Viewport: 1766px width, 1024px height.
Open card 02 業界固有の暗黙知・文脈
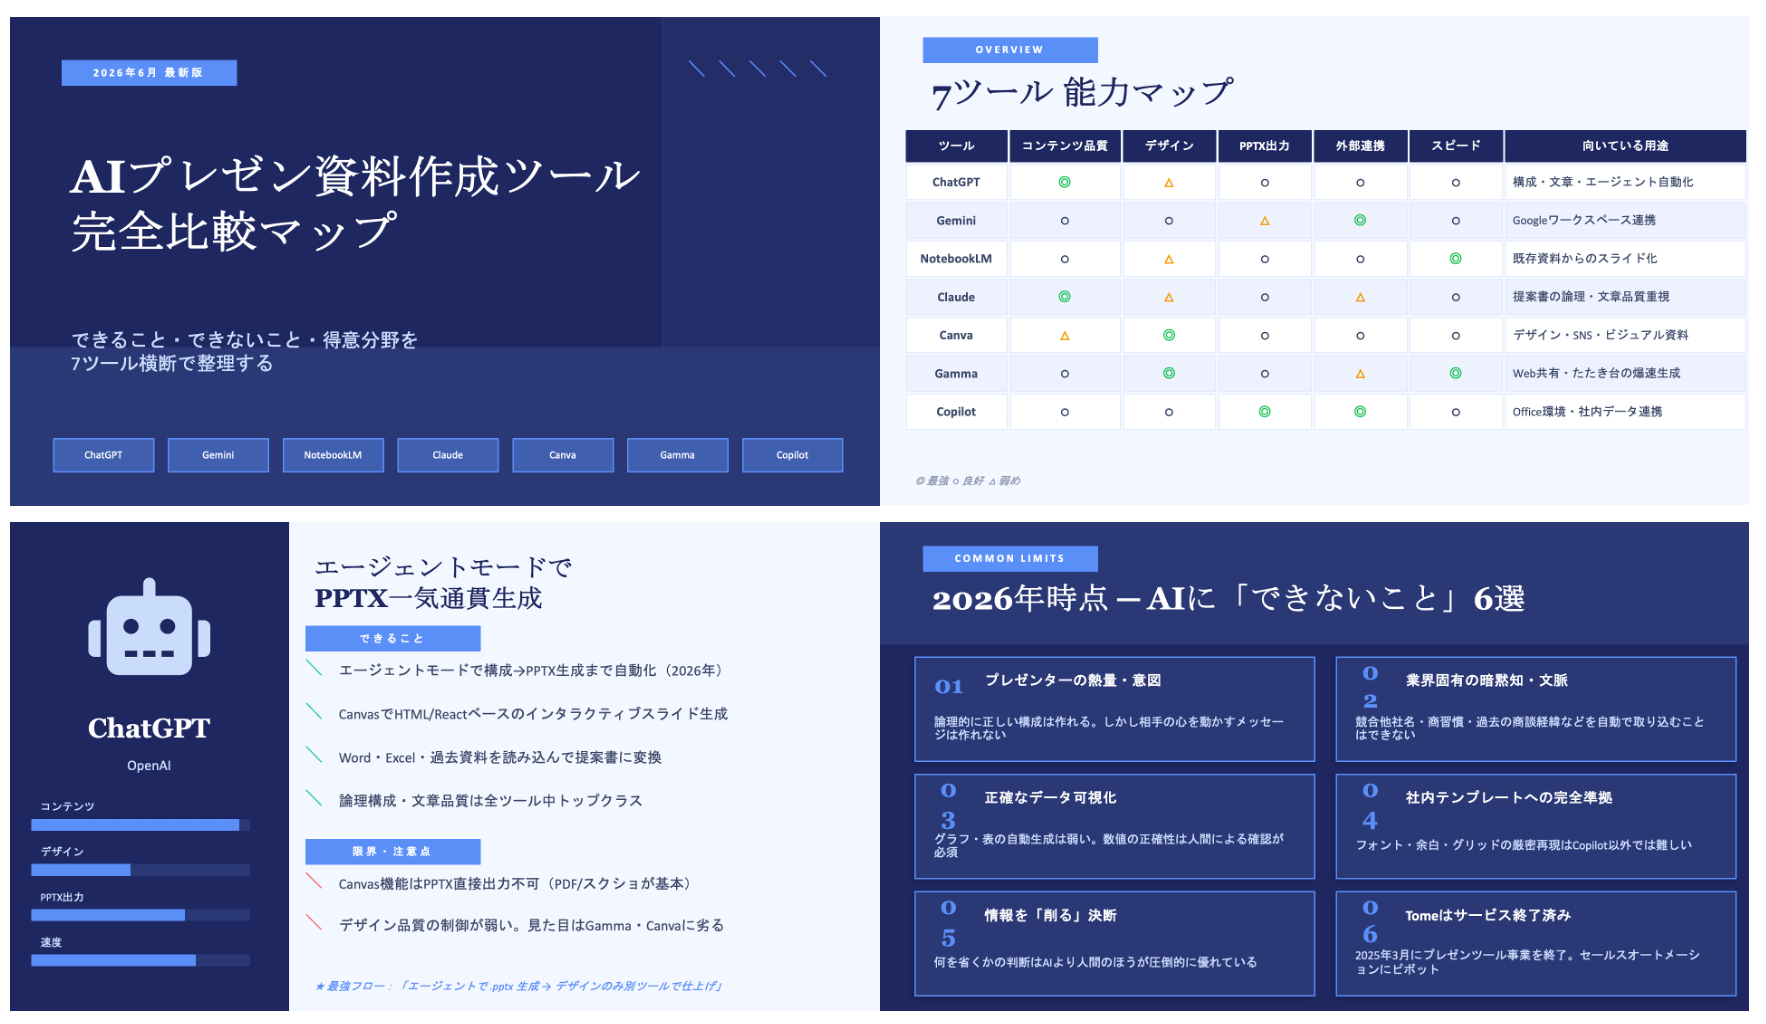pos(1535,709)
